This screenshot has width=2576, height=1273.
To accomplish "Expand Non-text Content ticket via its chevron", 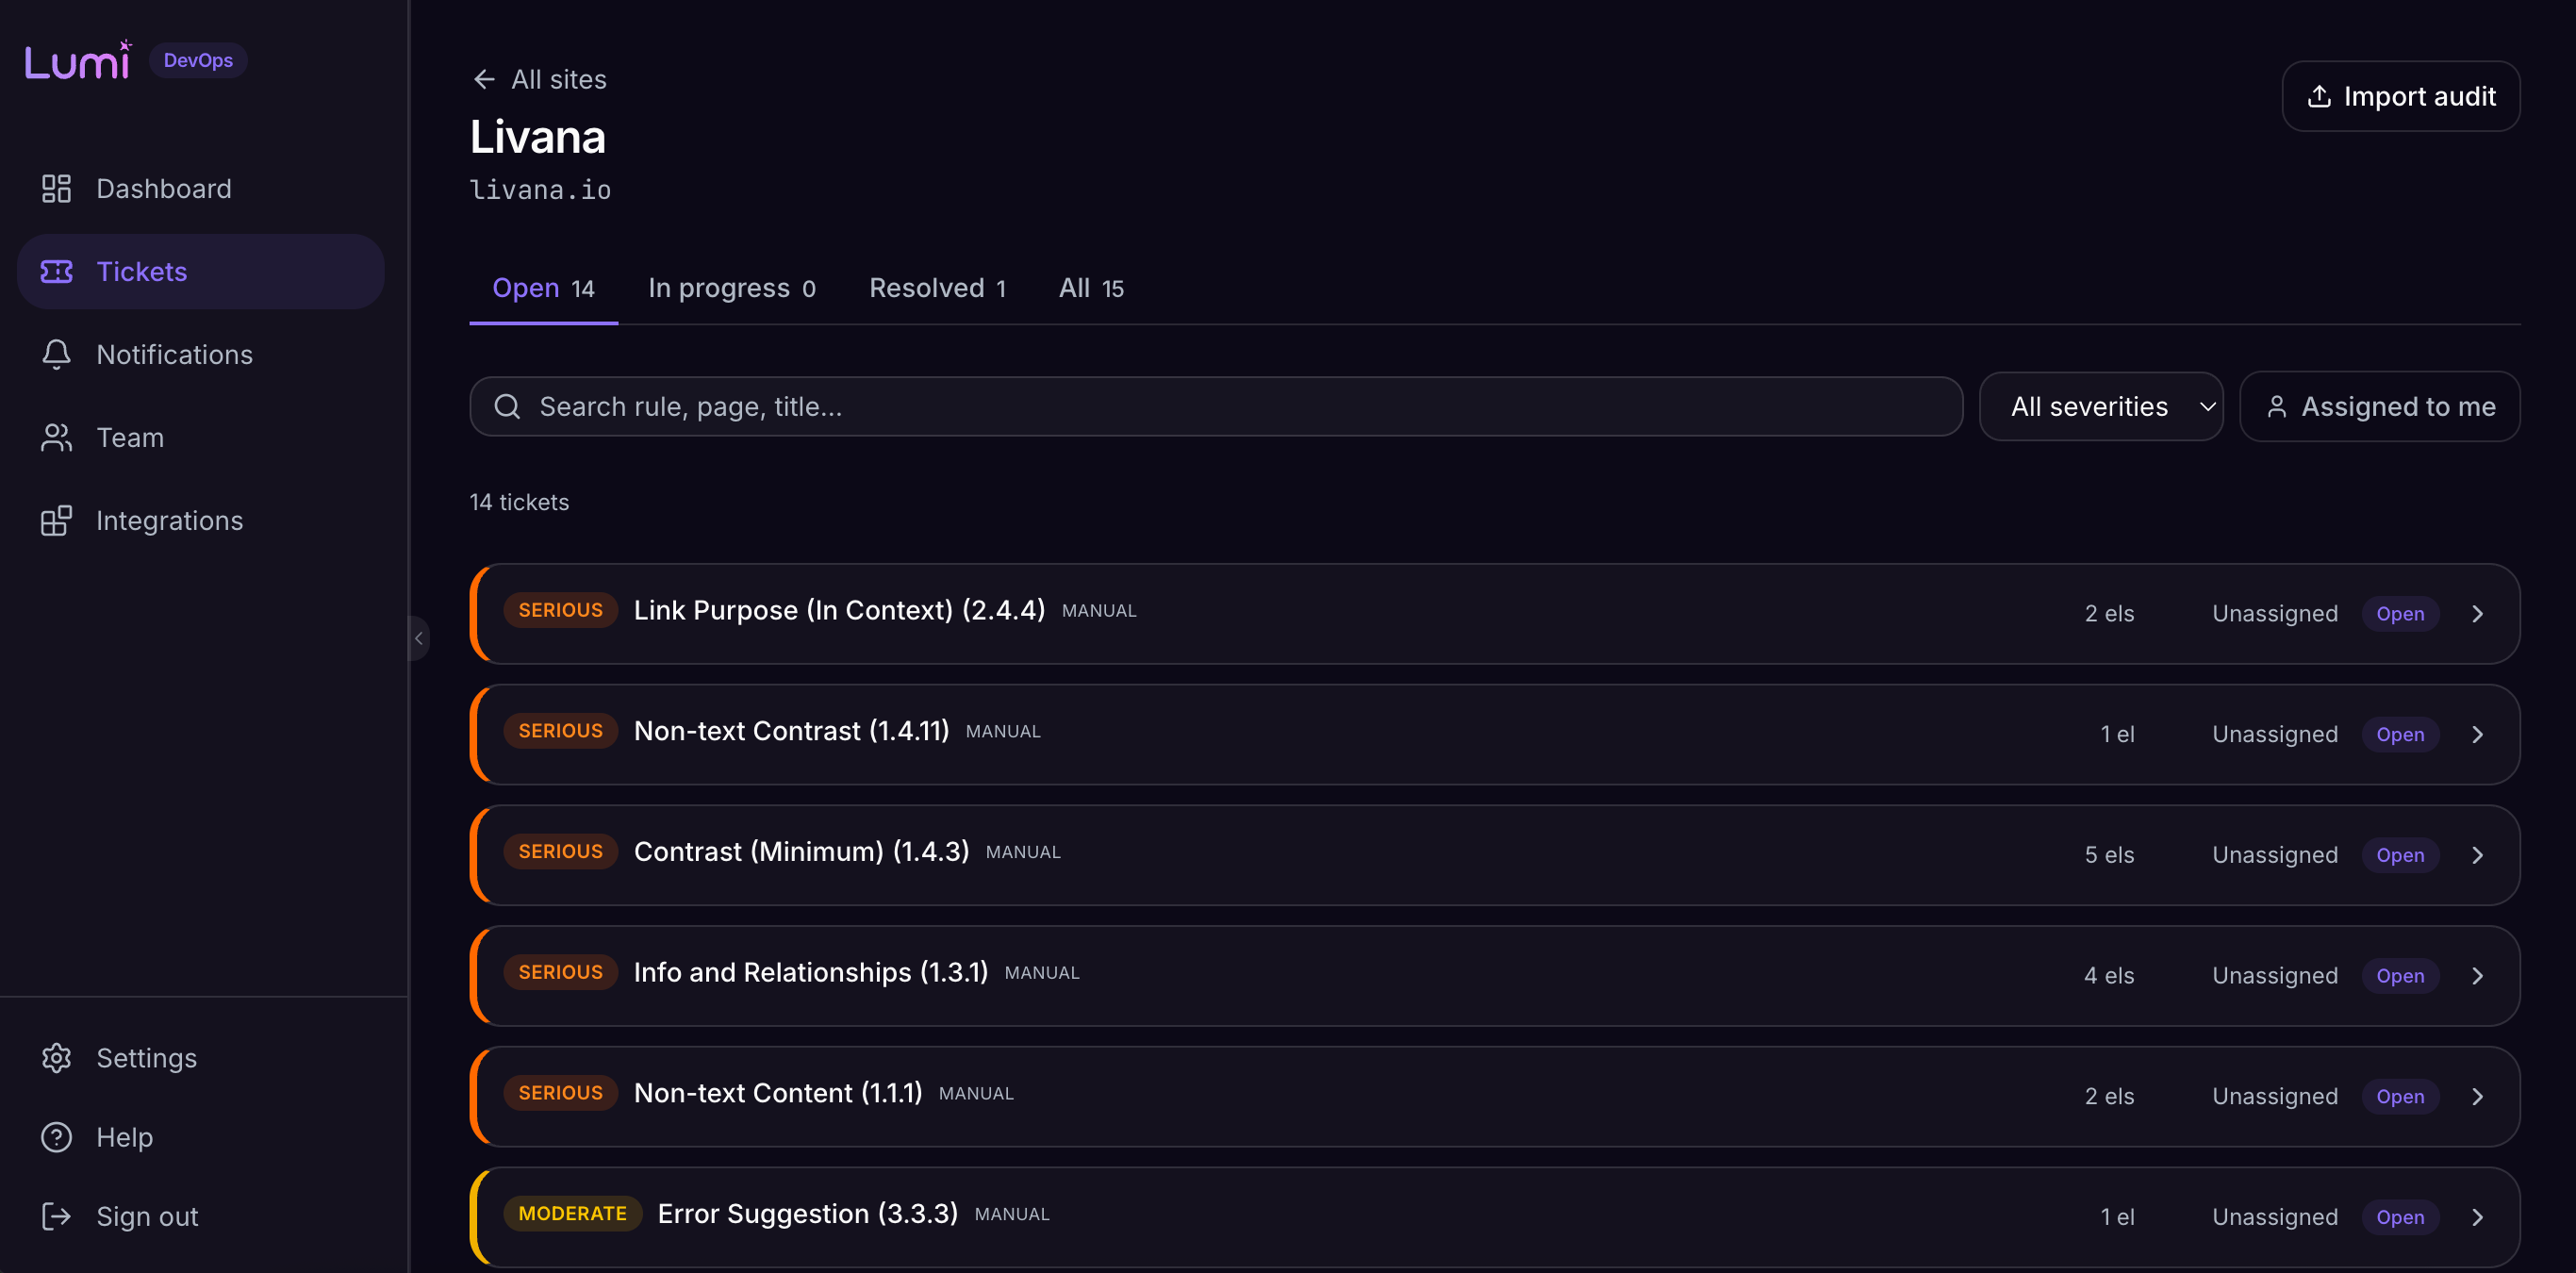I will click(x=2477, y=1096).
